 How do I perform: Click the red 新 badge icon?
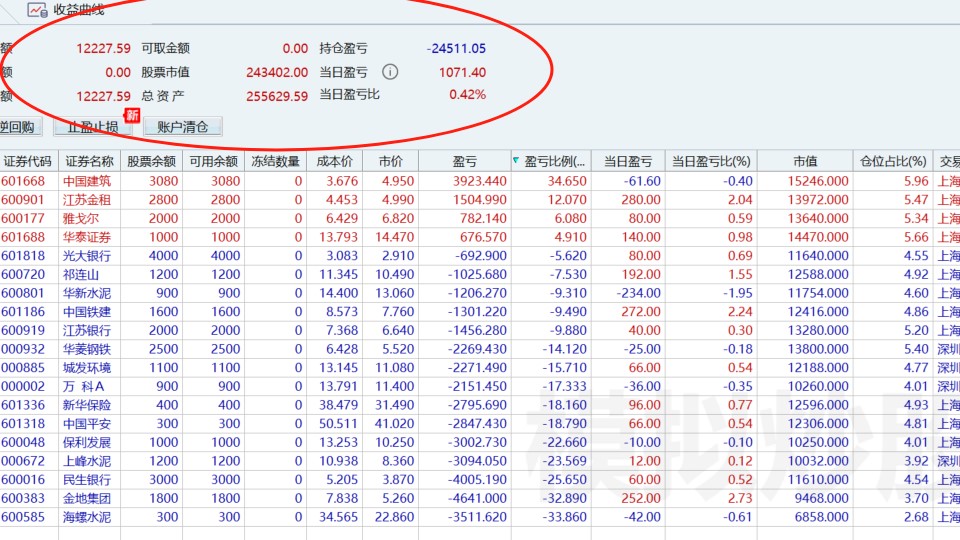132,115
